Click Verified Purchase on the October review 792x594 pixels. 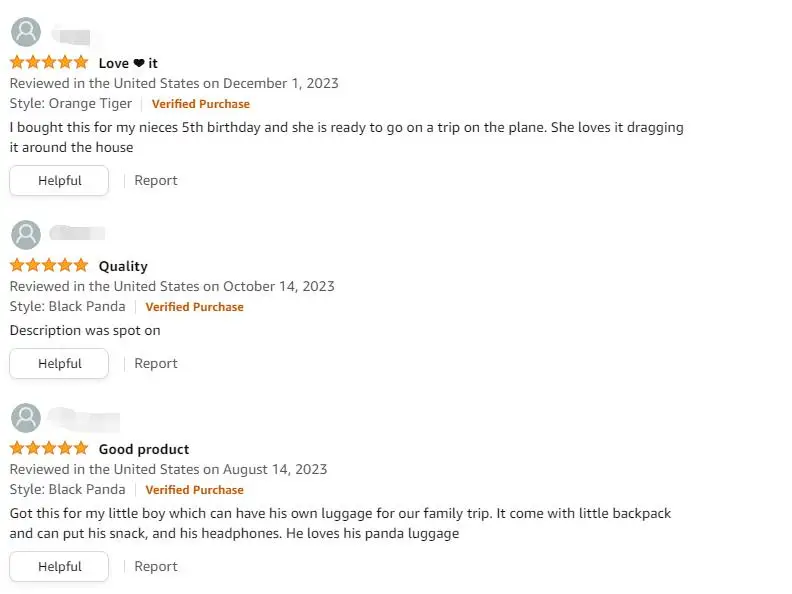(195, 307)
